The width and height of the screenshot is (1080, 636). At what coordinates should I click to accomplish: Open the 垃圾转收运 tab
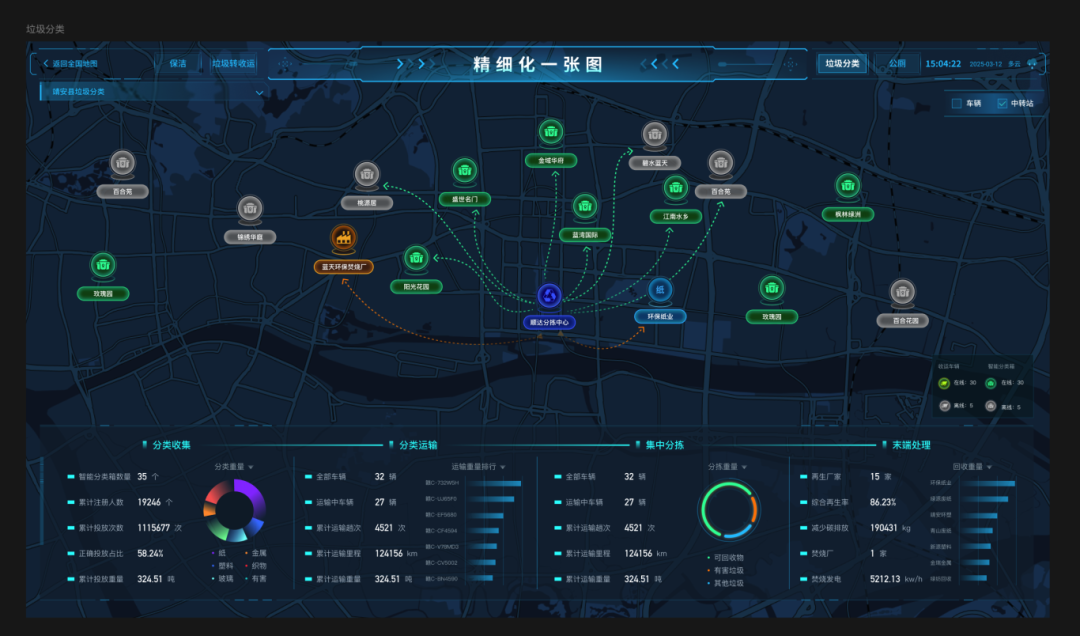(x=233, y=64)
